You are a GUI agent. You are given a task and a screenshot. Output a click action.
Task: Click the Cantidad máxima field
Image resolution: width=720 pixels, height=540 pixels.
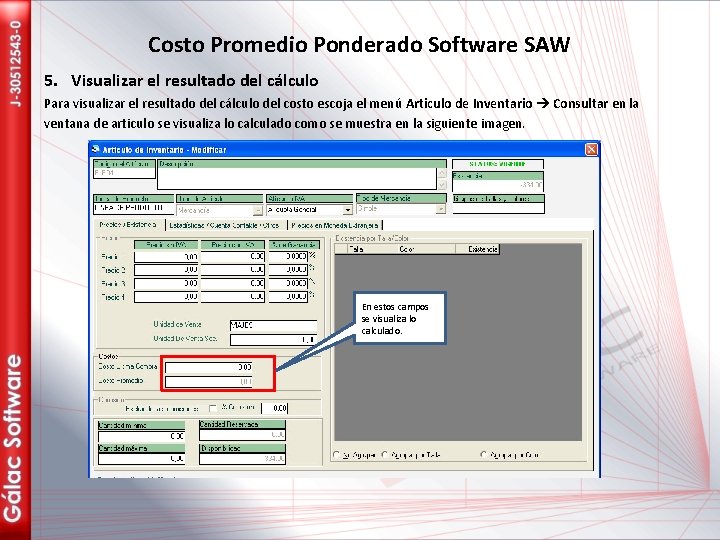pyautogui.click(x=141, y=458)
